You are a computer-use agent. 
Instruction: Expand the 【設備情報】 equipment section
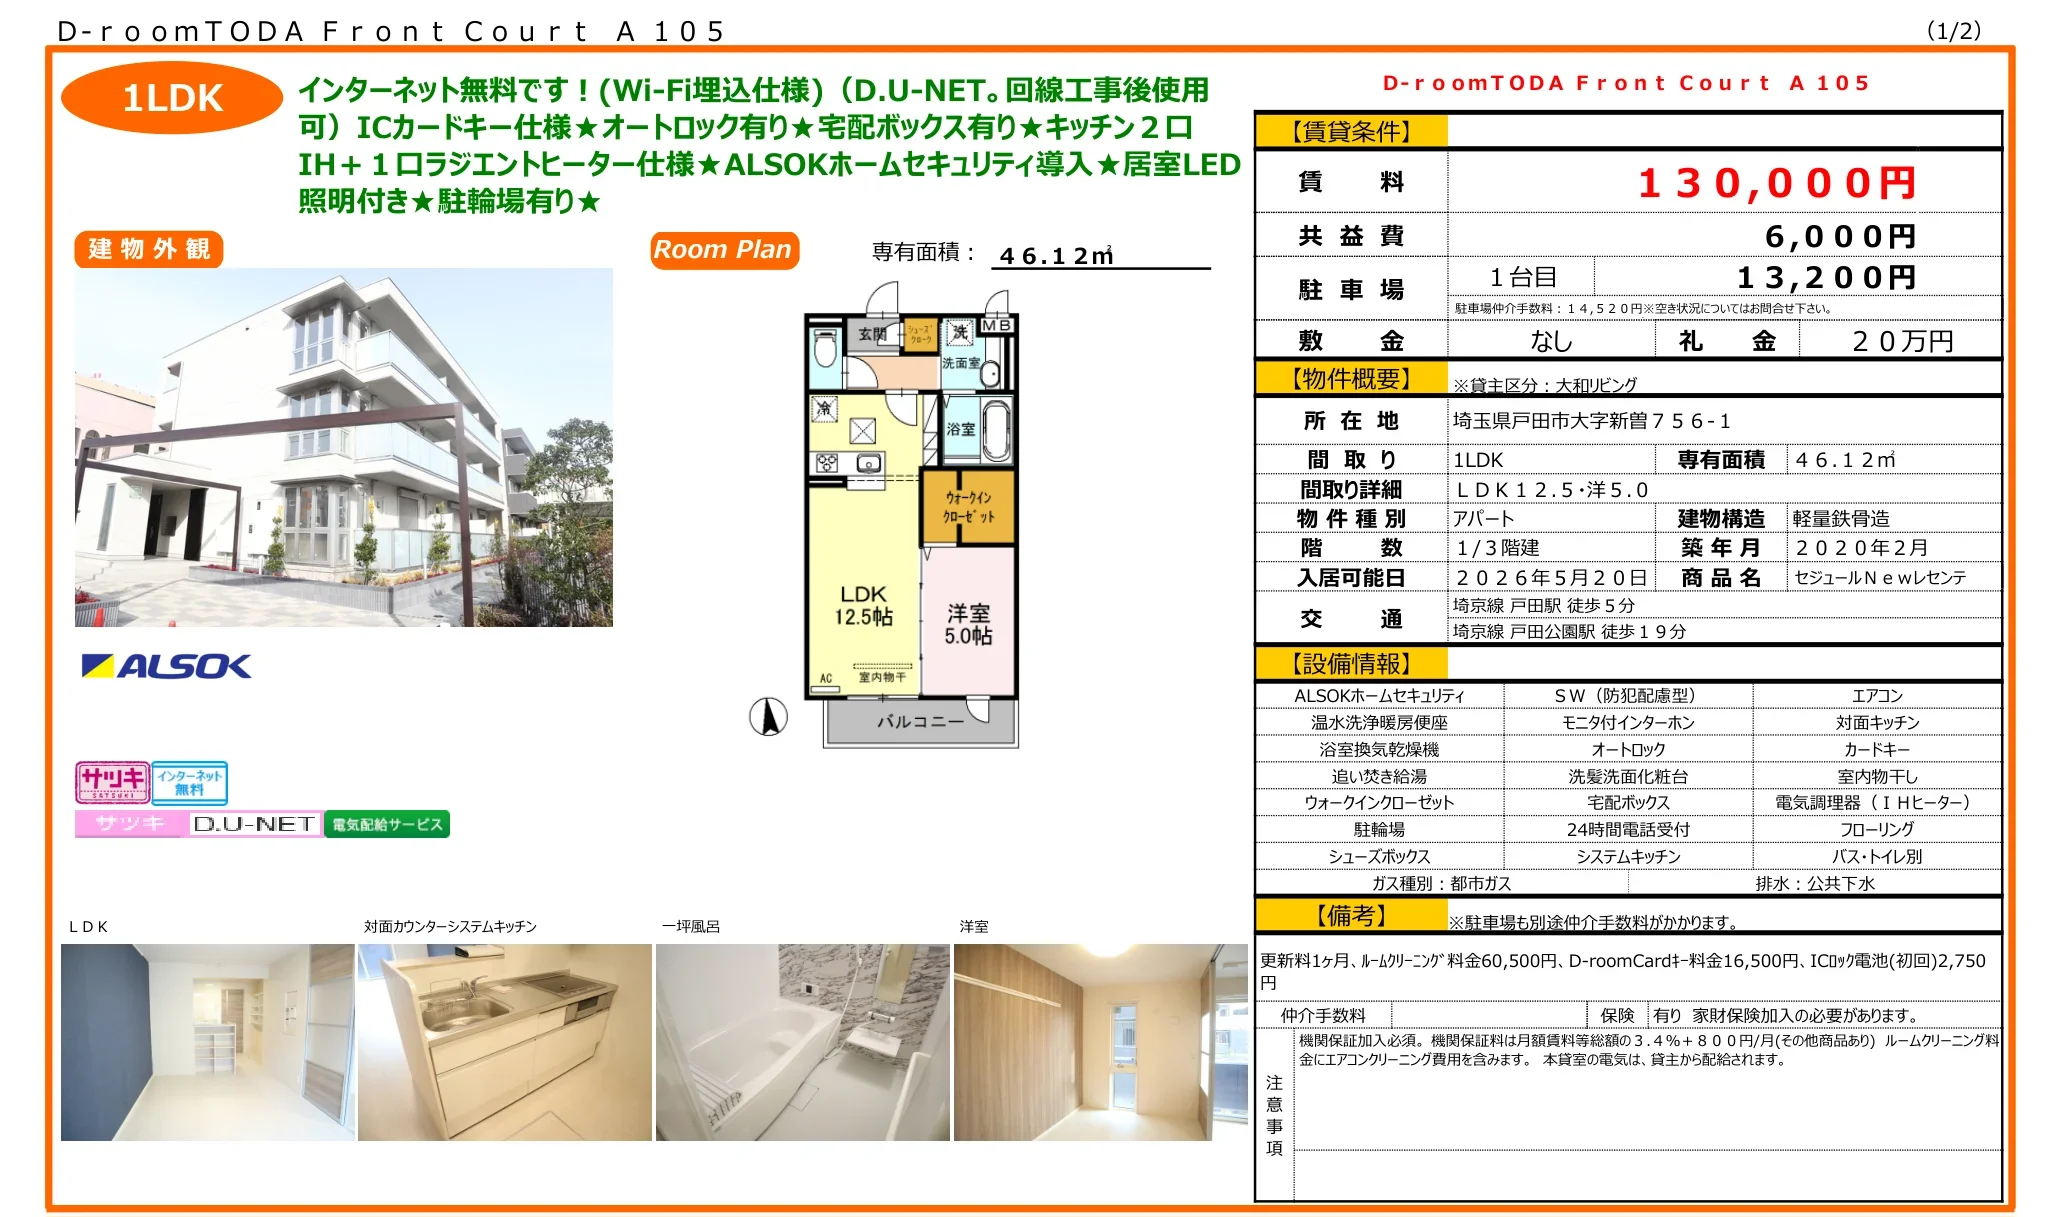(x=1352, y=663)
